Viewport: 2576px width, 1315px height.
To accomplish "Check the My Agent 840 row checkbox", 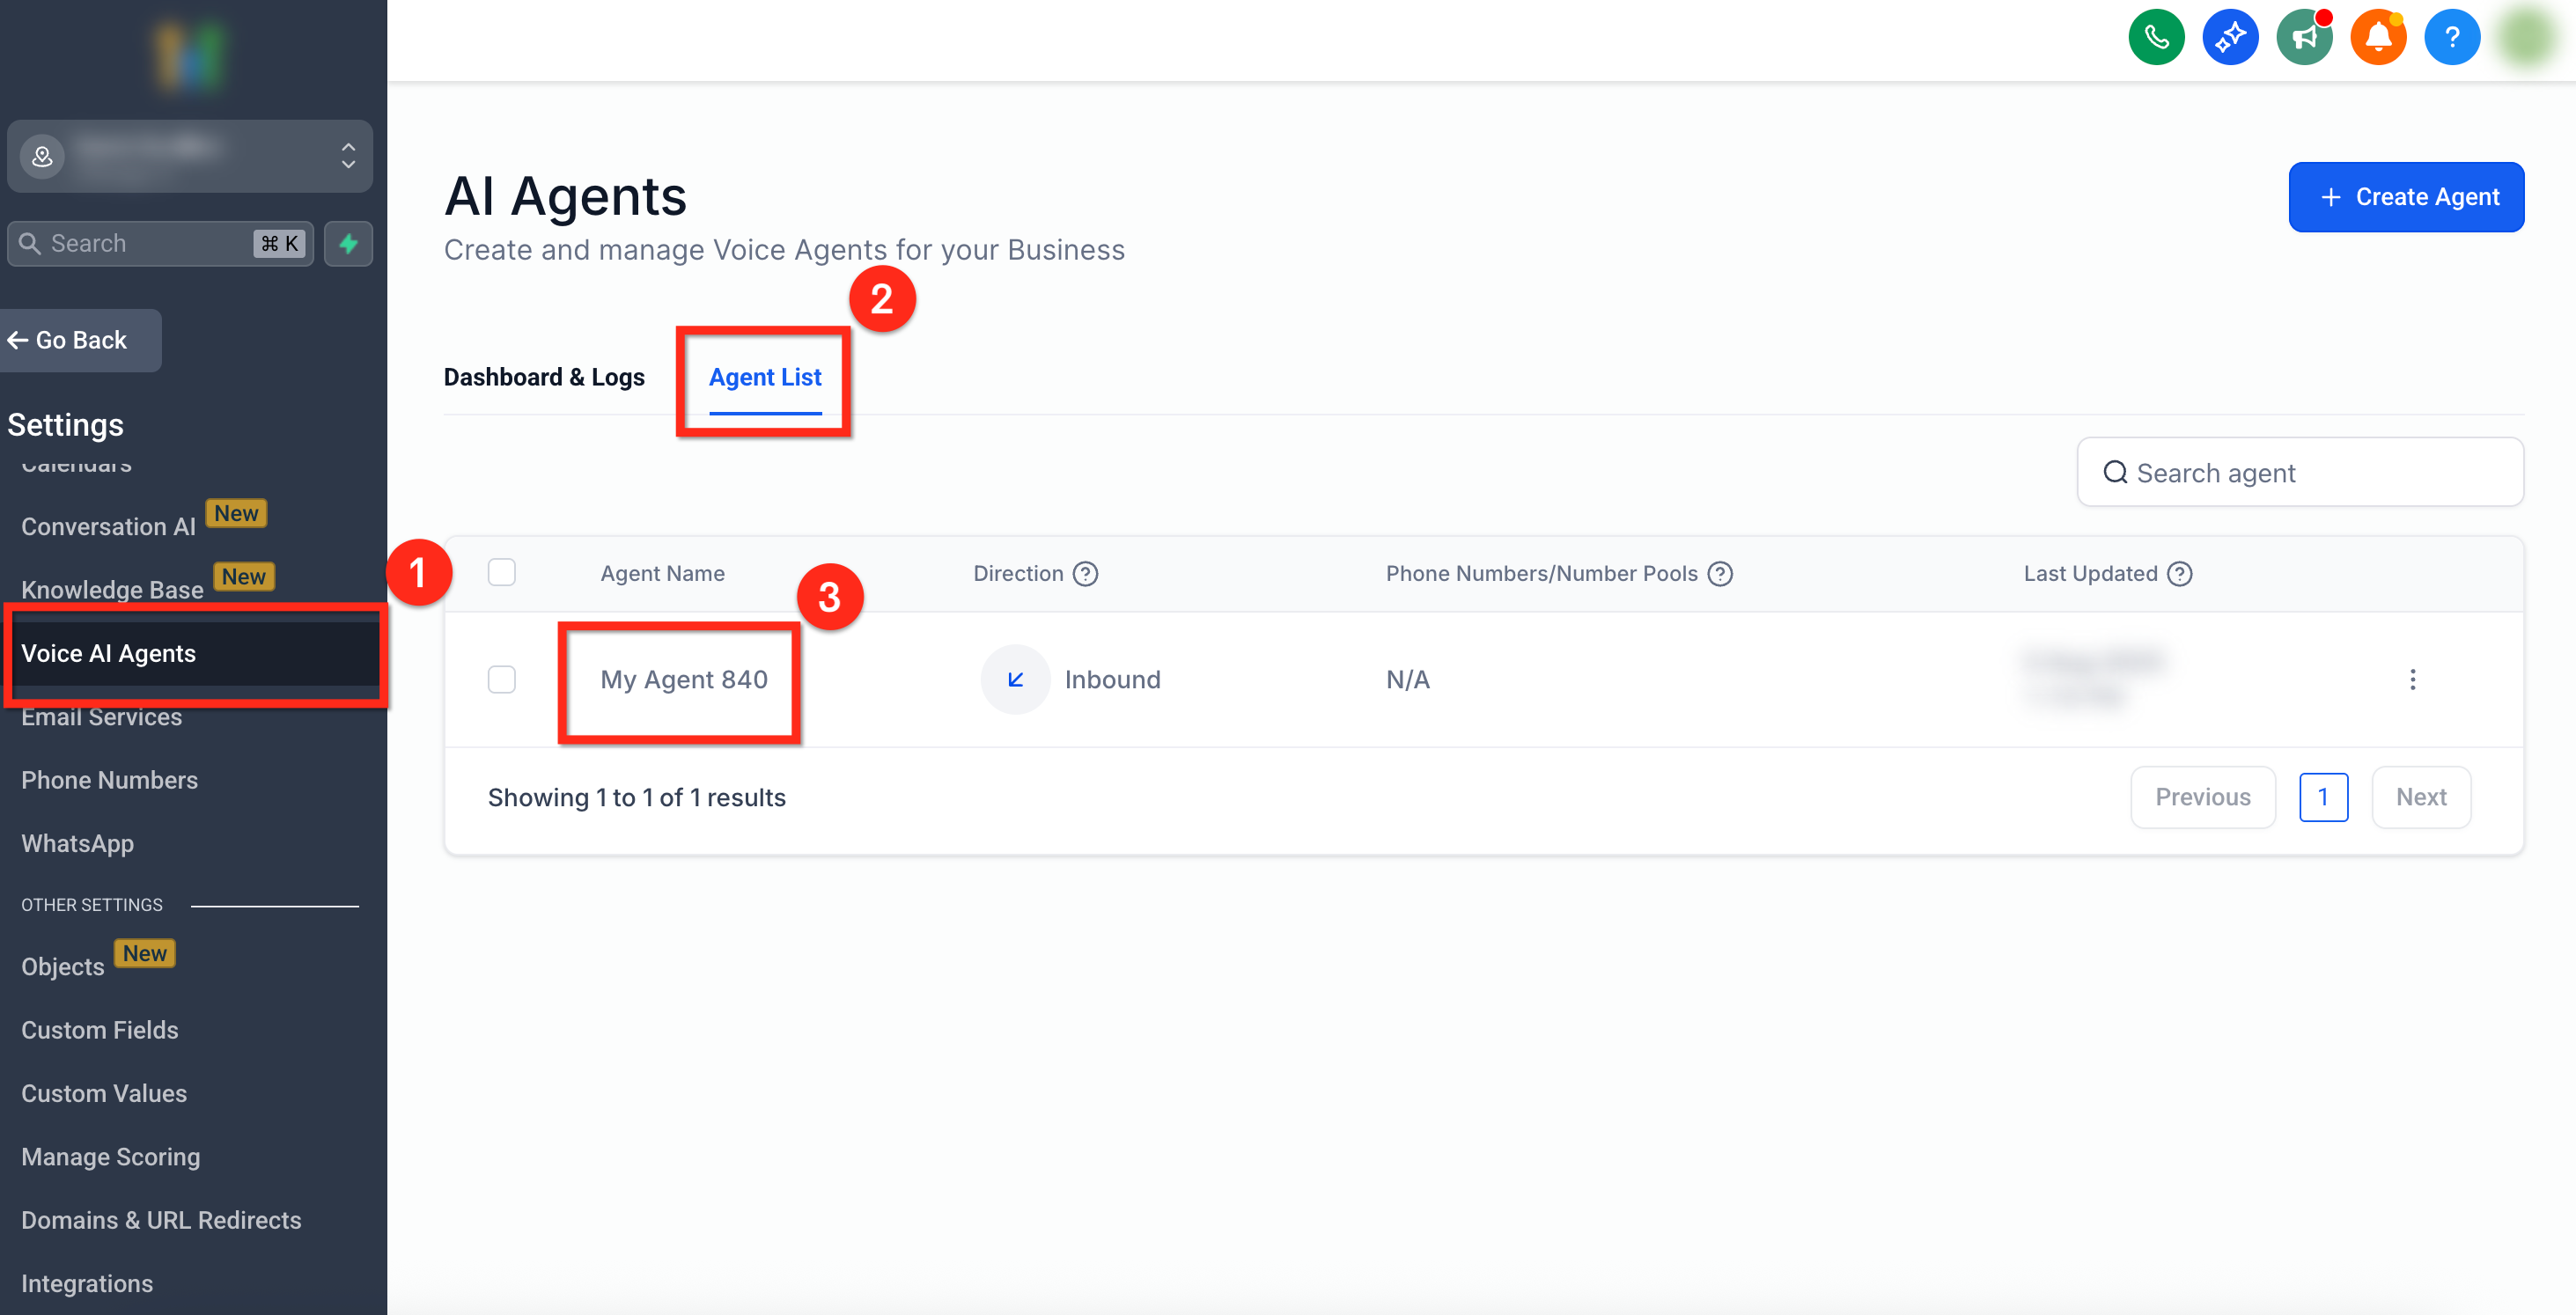I will tap(501, 679).
